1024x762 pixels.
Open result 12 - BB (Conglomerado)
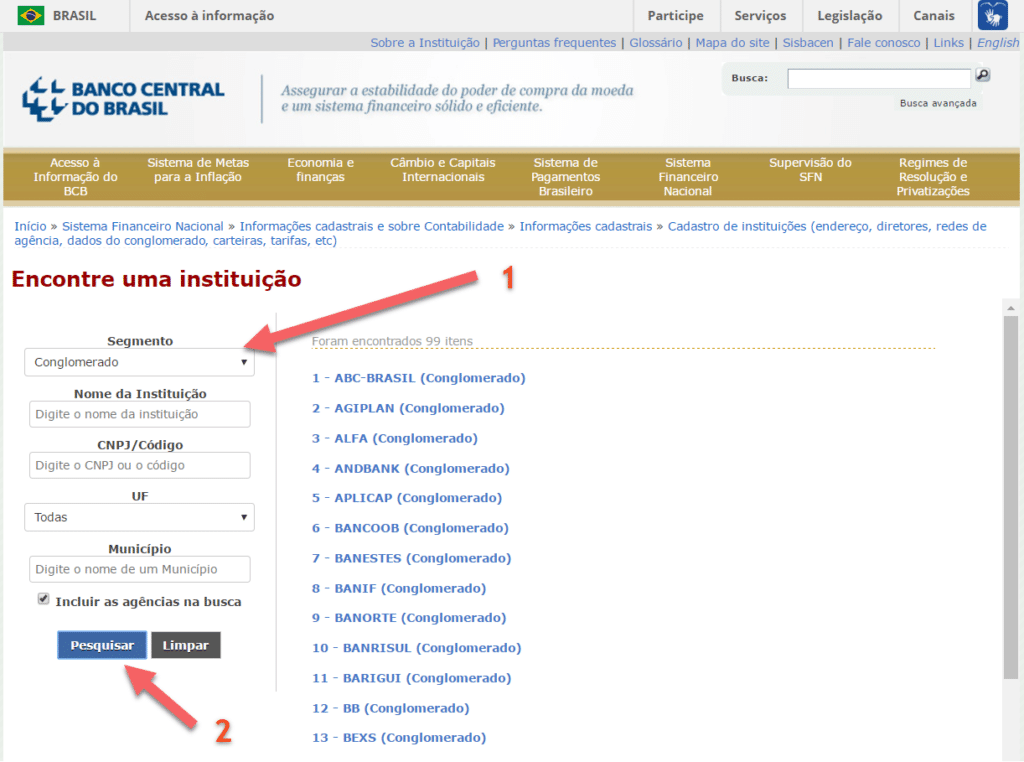(391, 708)
